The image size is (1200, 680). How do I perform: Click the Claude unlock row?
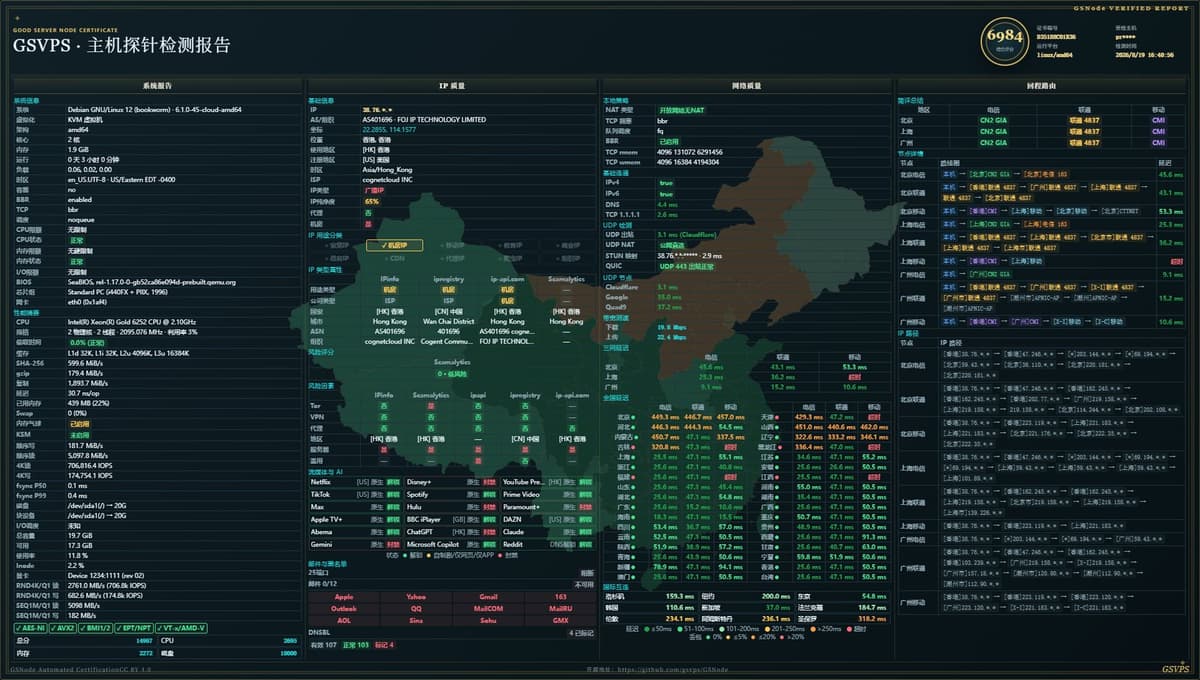click(548, 532)
